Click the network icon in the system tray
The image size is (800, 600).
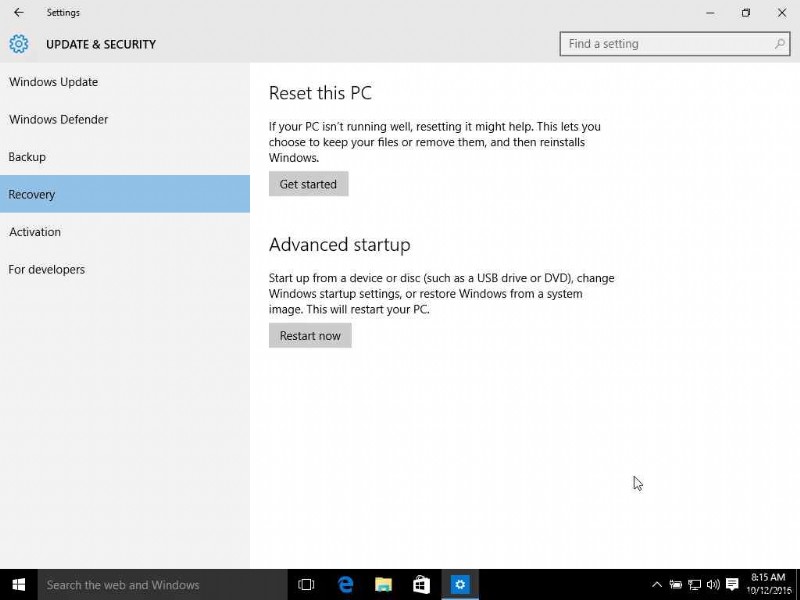point(694,585)
